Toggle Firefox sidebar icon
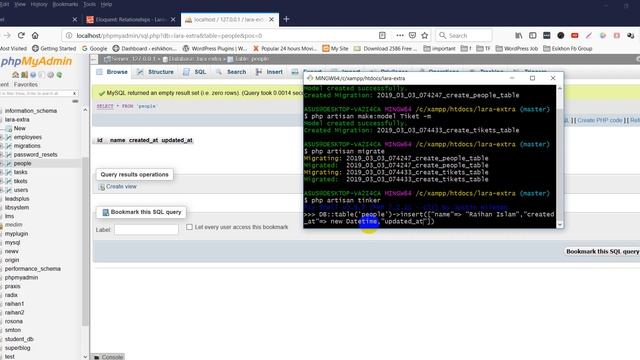This screenshot has height=360, width=640. [x=533, y=36]
